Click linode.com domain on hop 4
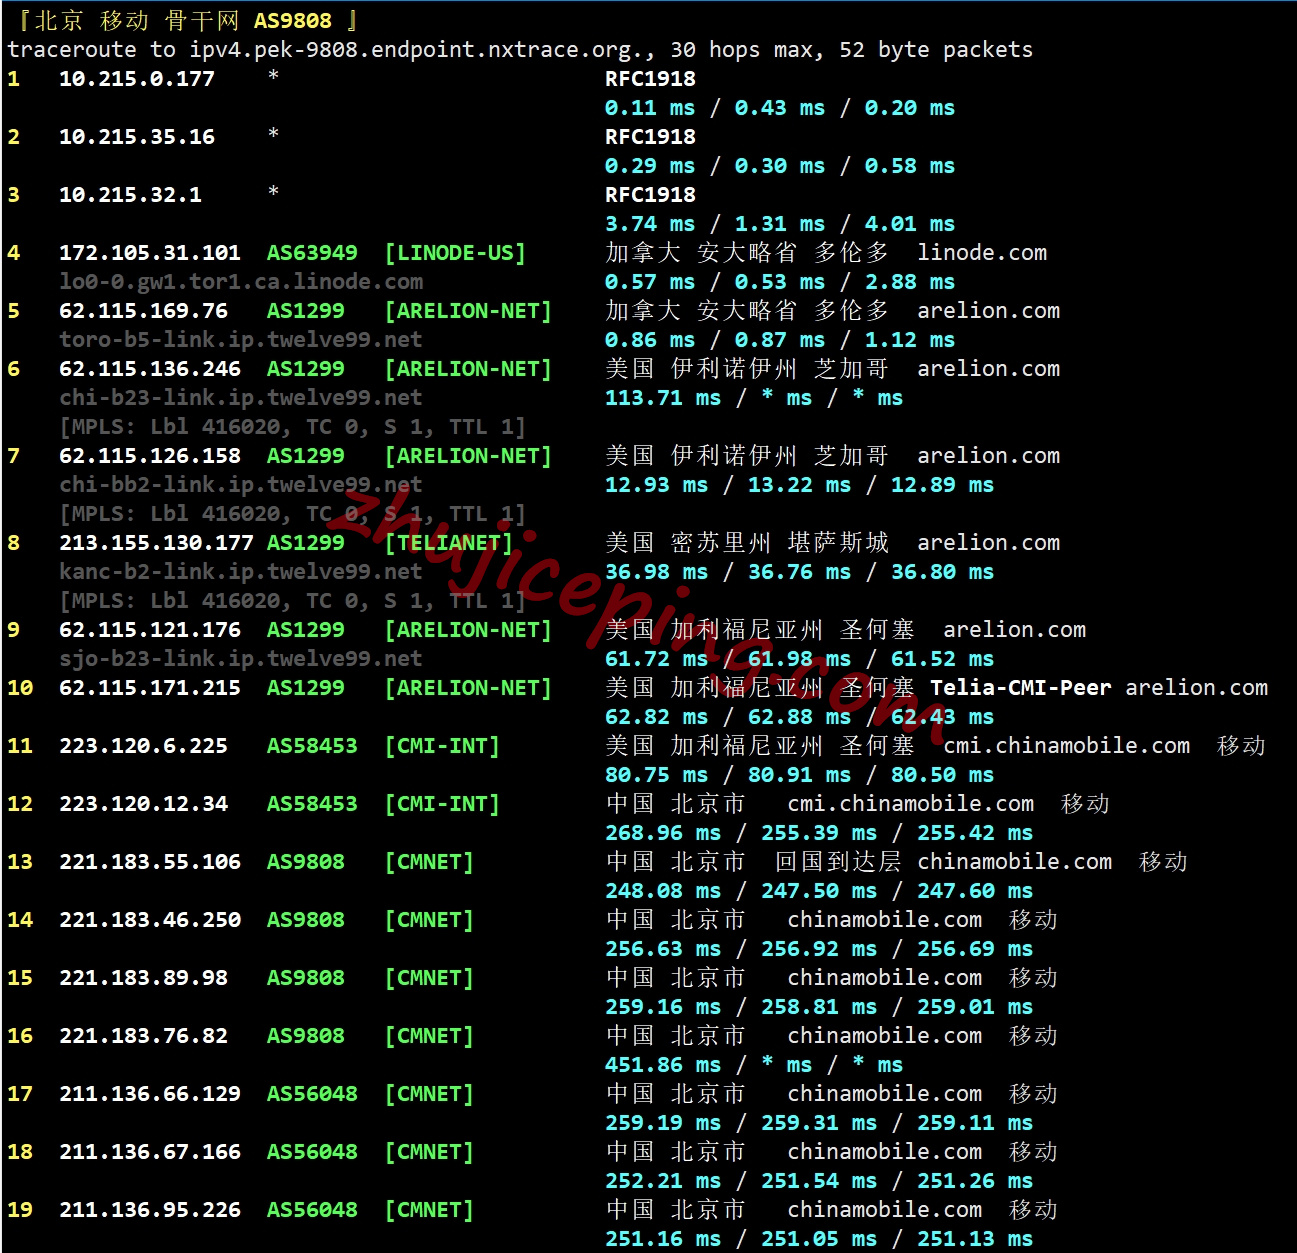The width and height of the screenshot is (1297, 1253). (x=982, y=253)
